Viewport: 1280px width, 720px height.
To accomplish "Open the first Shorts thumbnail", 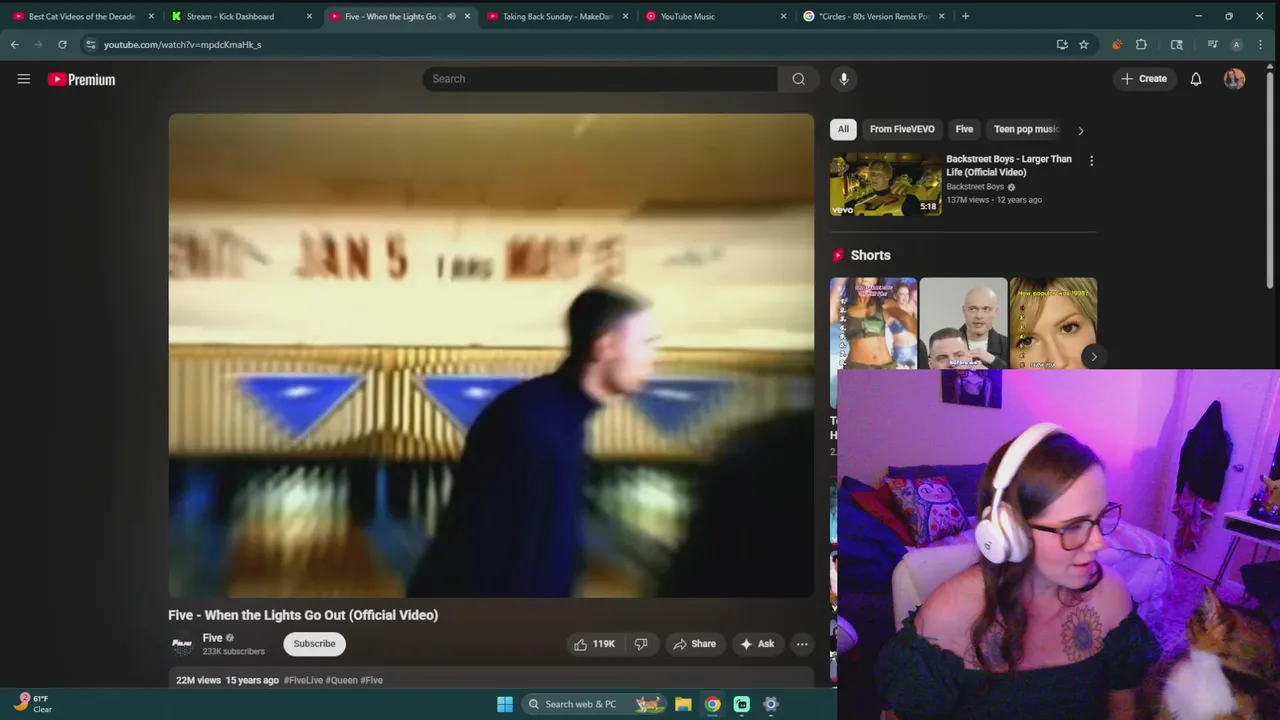I will 873,324.
